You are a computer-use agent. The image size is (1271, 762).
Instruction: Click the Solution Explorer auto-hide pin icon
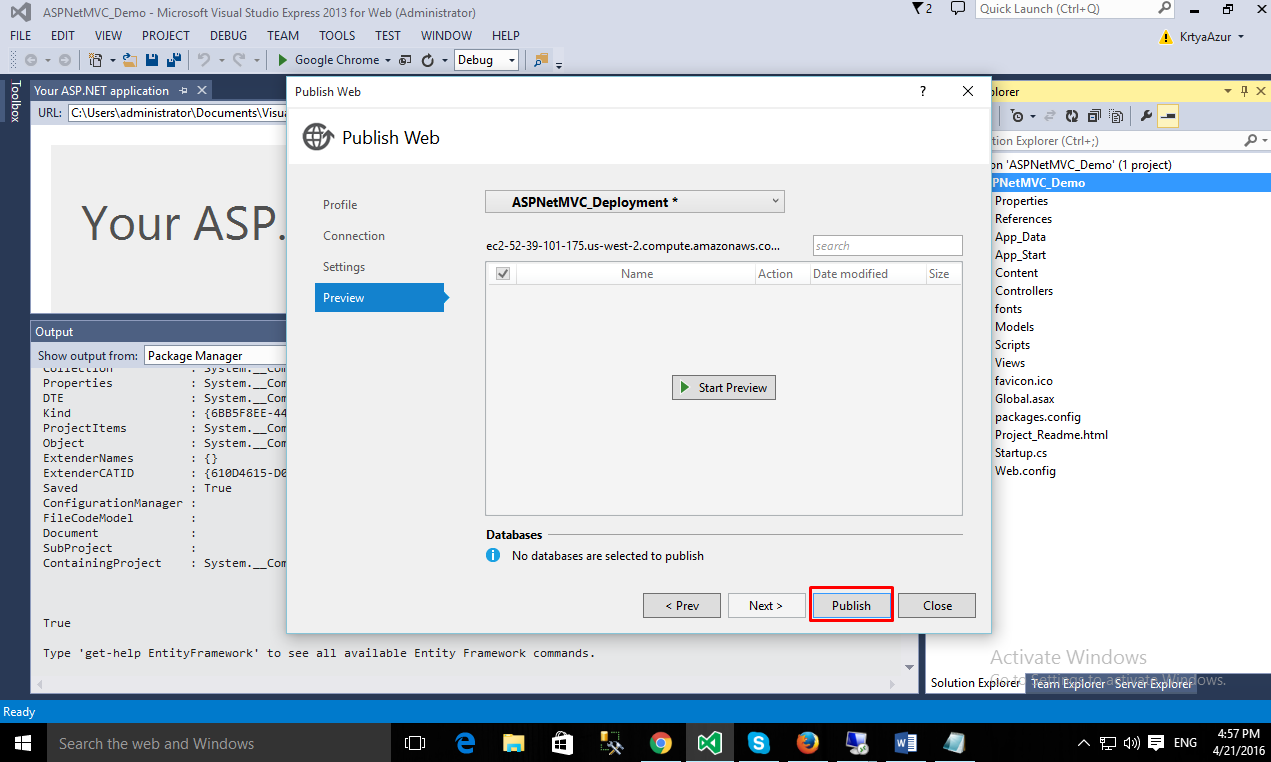[x=1244, y=91]
